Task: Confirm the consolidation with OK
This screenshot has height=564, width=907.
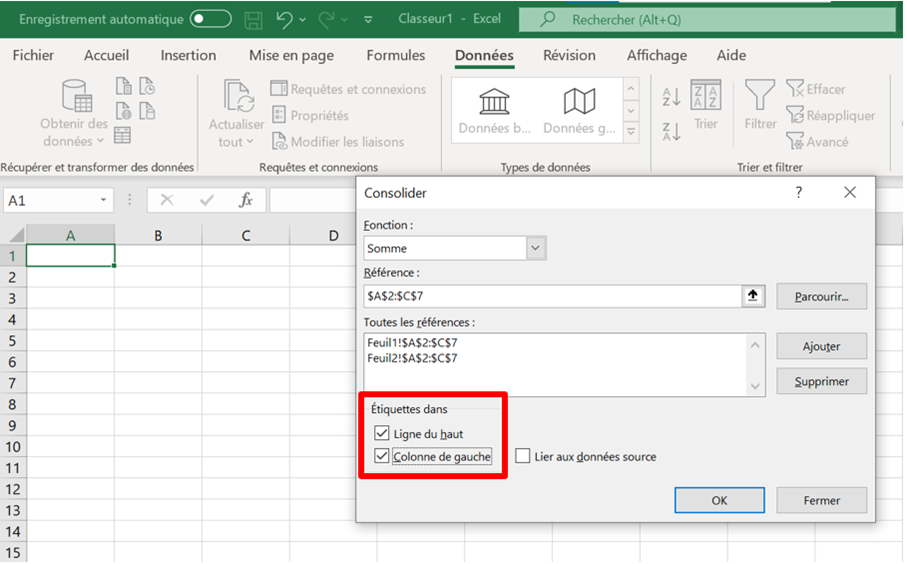Action: point(719,500)
